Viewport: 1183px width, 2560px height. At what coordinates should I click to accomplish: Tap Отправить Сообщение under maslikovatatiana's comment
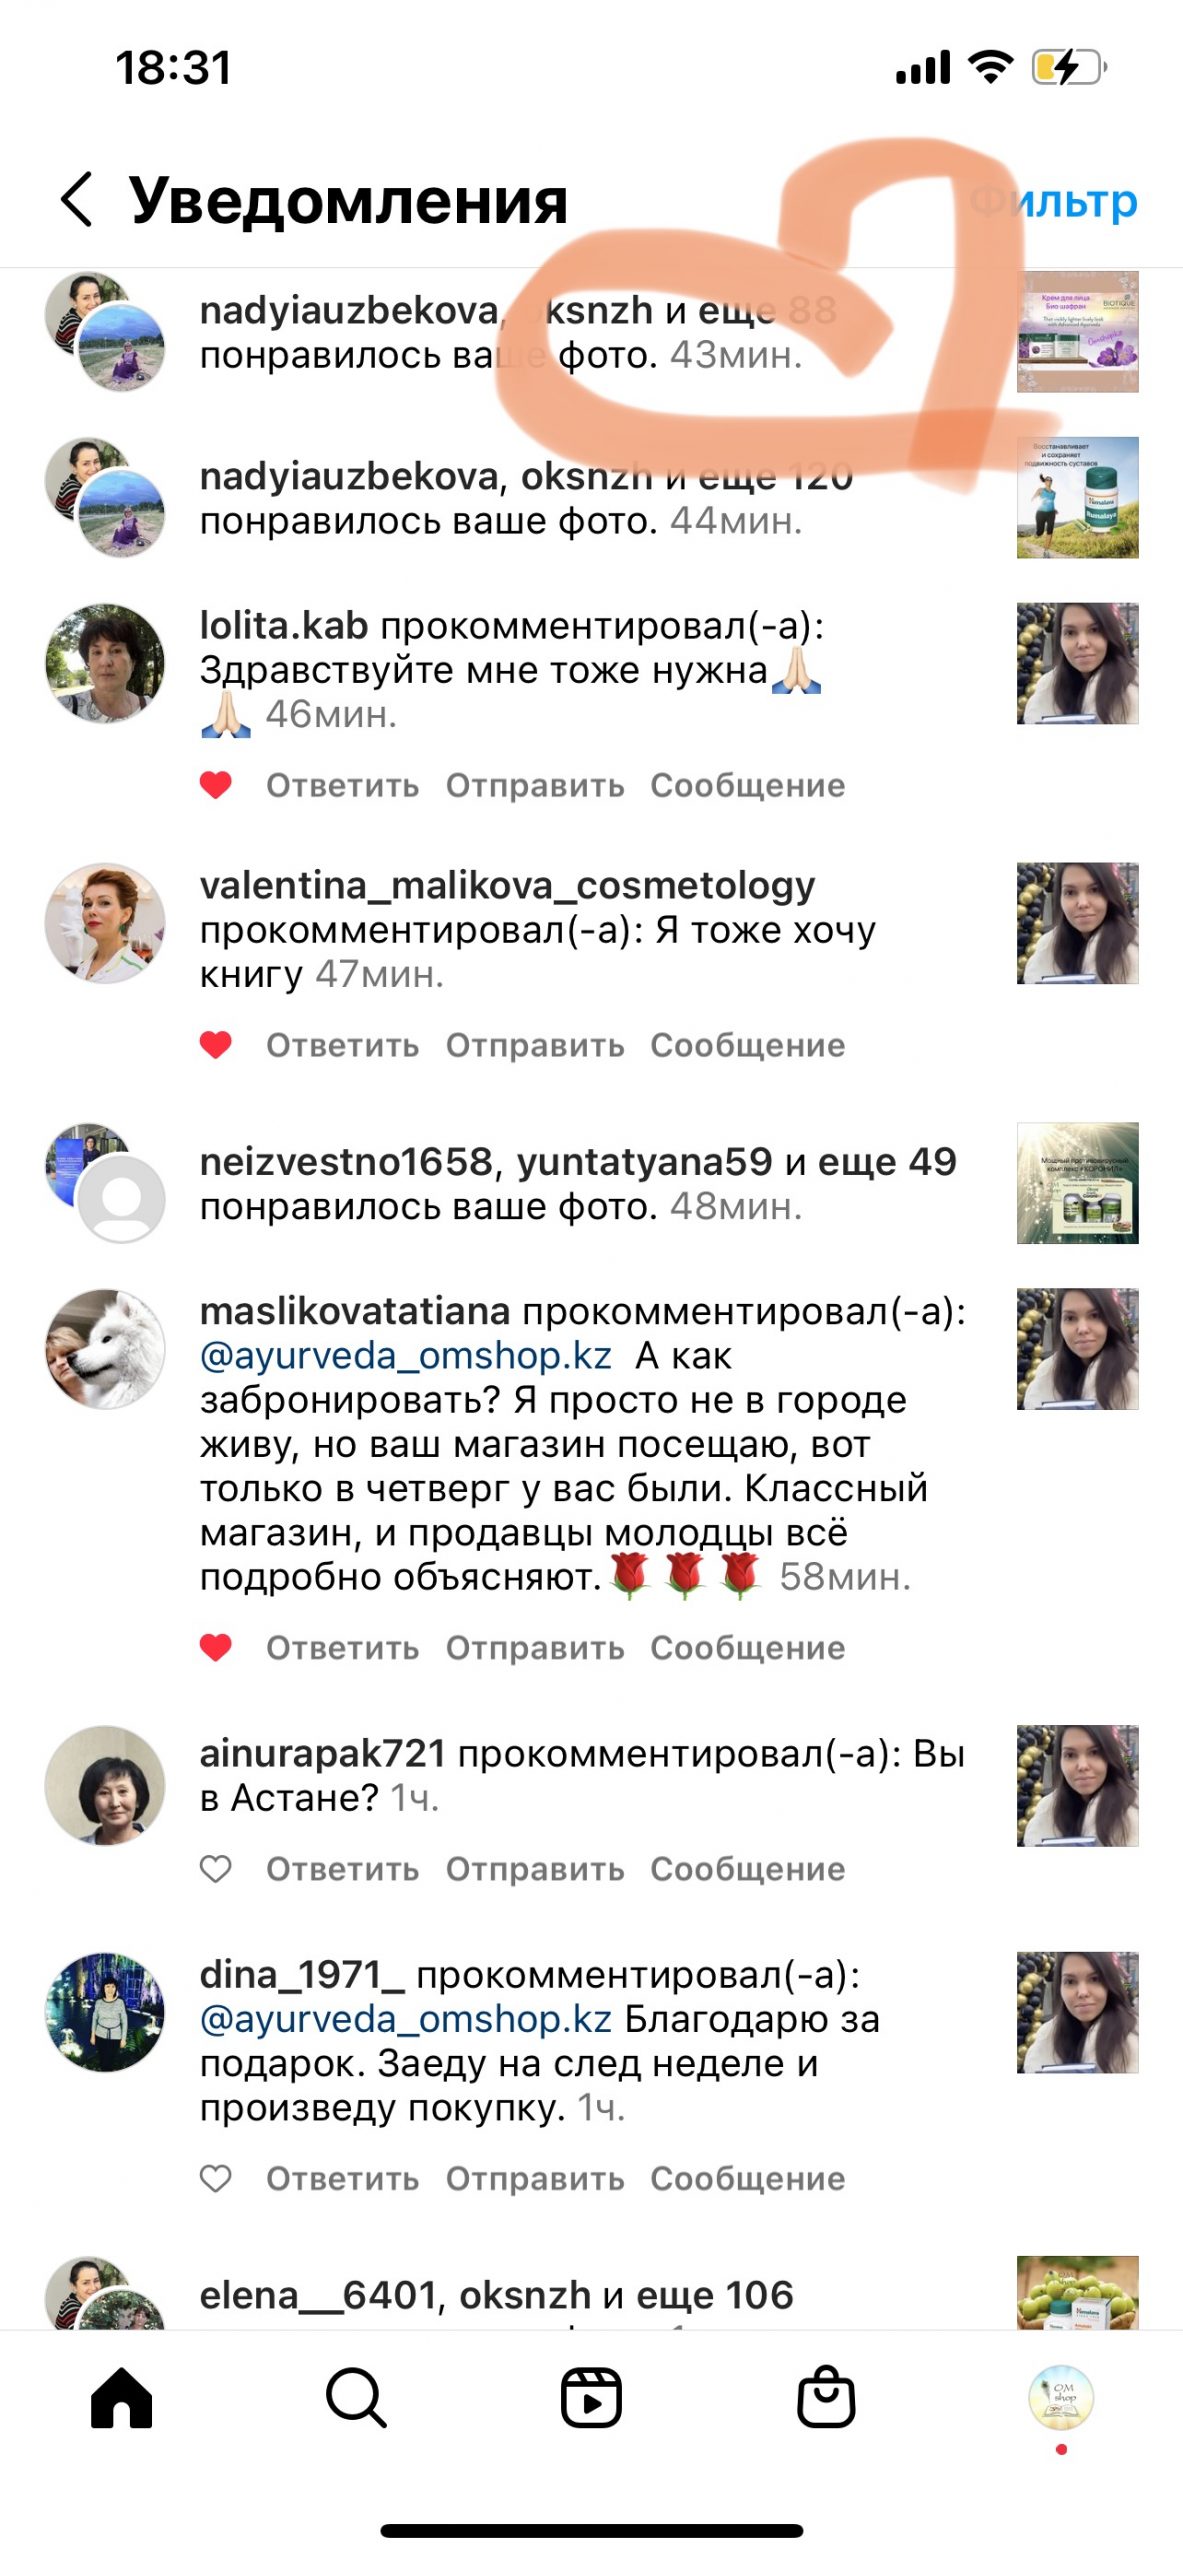coord(645,1648)
